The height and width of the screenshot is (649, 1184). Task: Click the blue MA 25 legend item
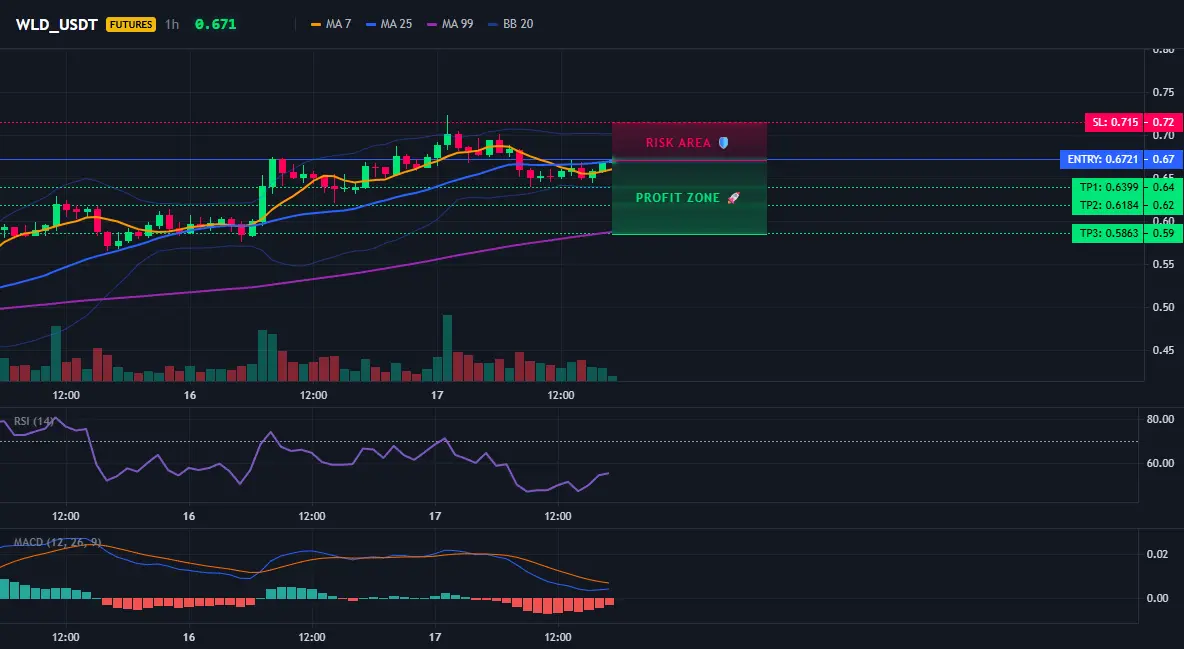coord(389,24)
